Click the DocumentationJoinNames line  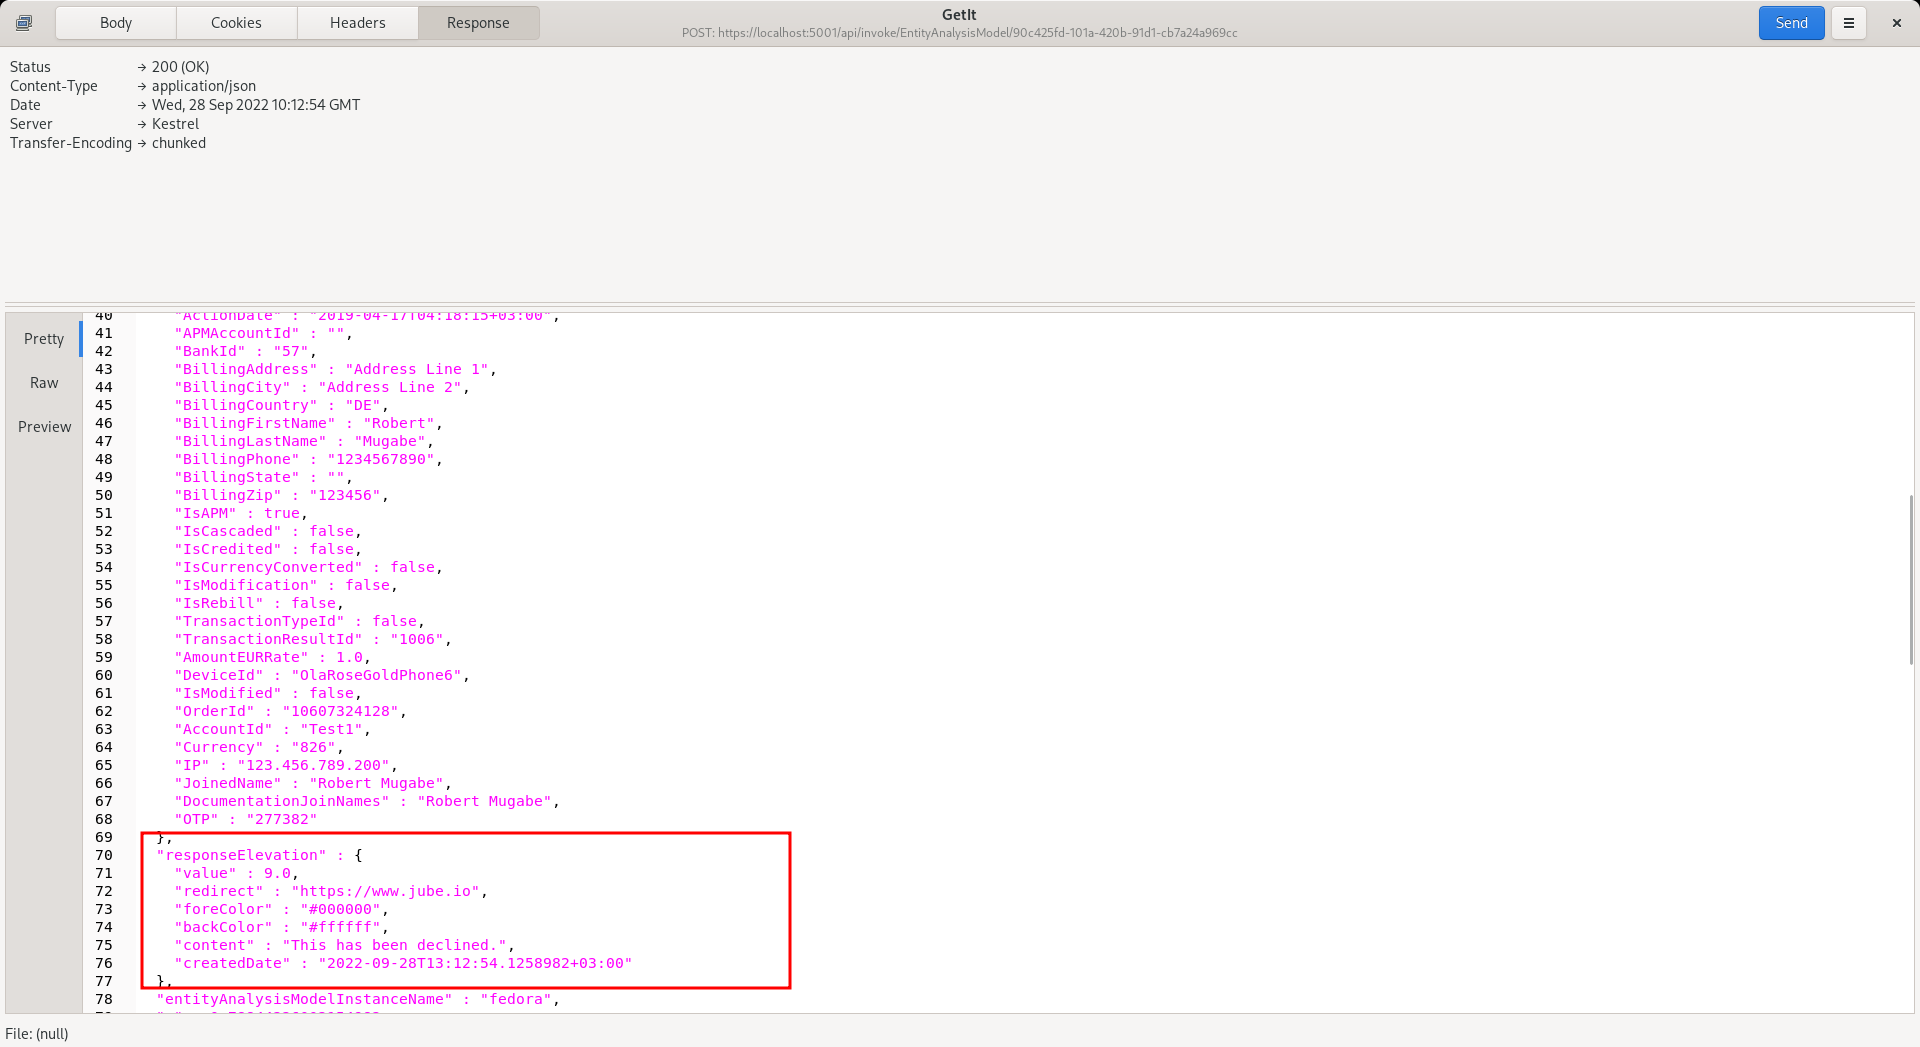[x=367, y=801]
